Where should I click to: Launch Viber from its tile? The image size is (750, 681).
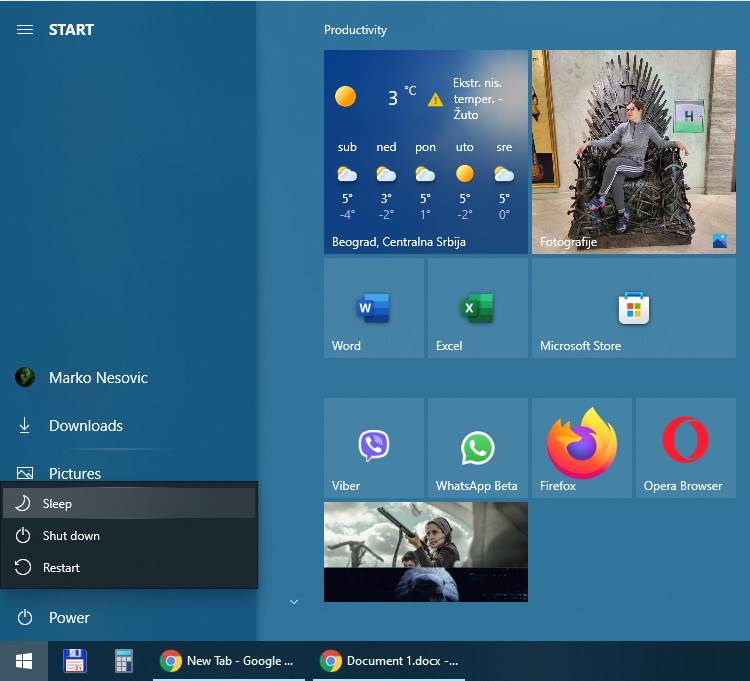point(374,448)
